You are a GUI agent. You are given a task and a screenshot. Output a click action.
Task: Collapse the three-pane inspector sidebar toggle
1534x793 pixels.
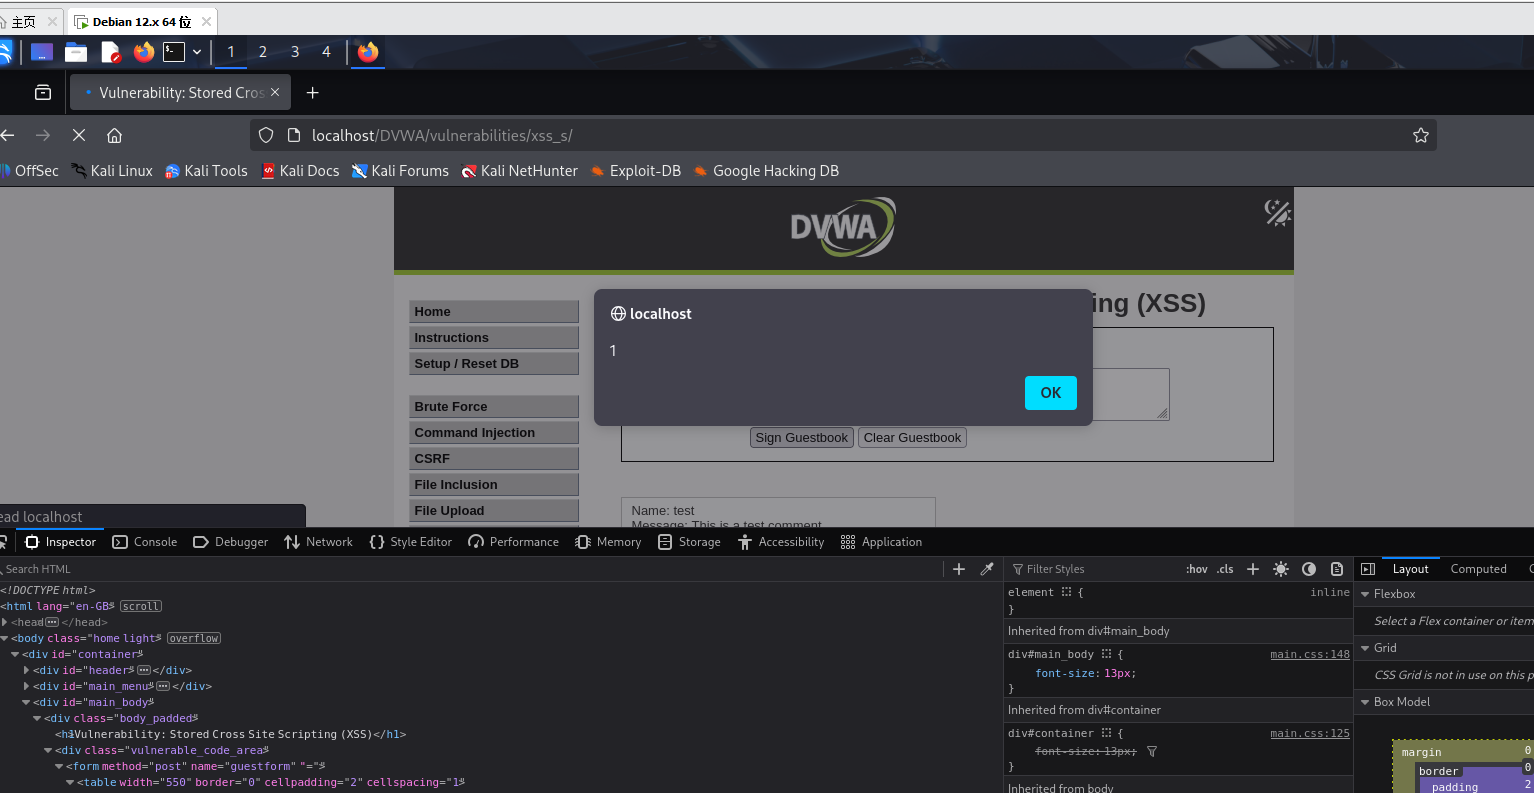click(1368, 569)
